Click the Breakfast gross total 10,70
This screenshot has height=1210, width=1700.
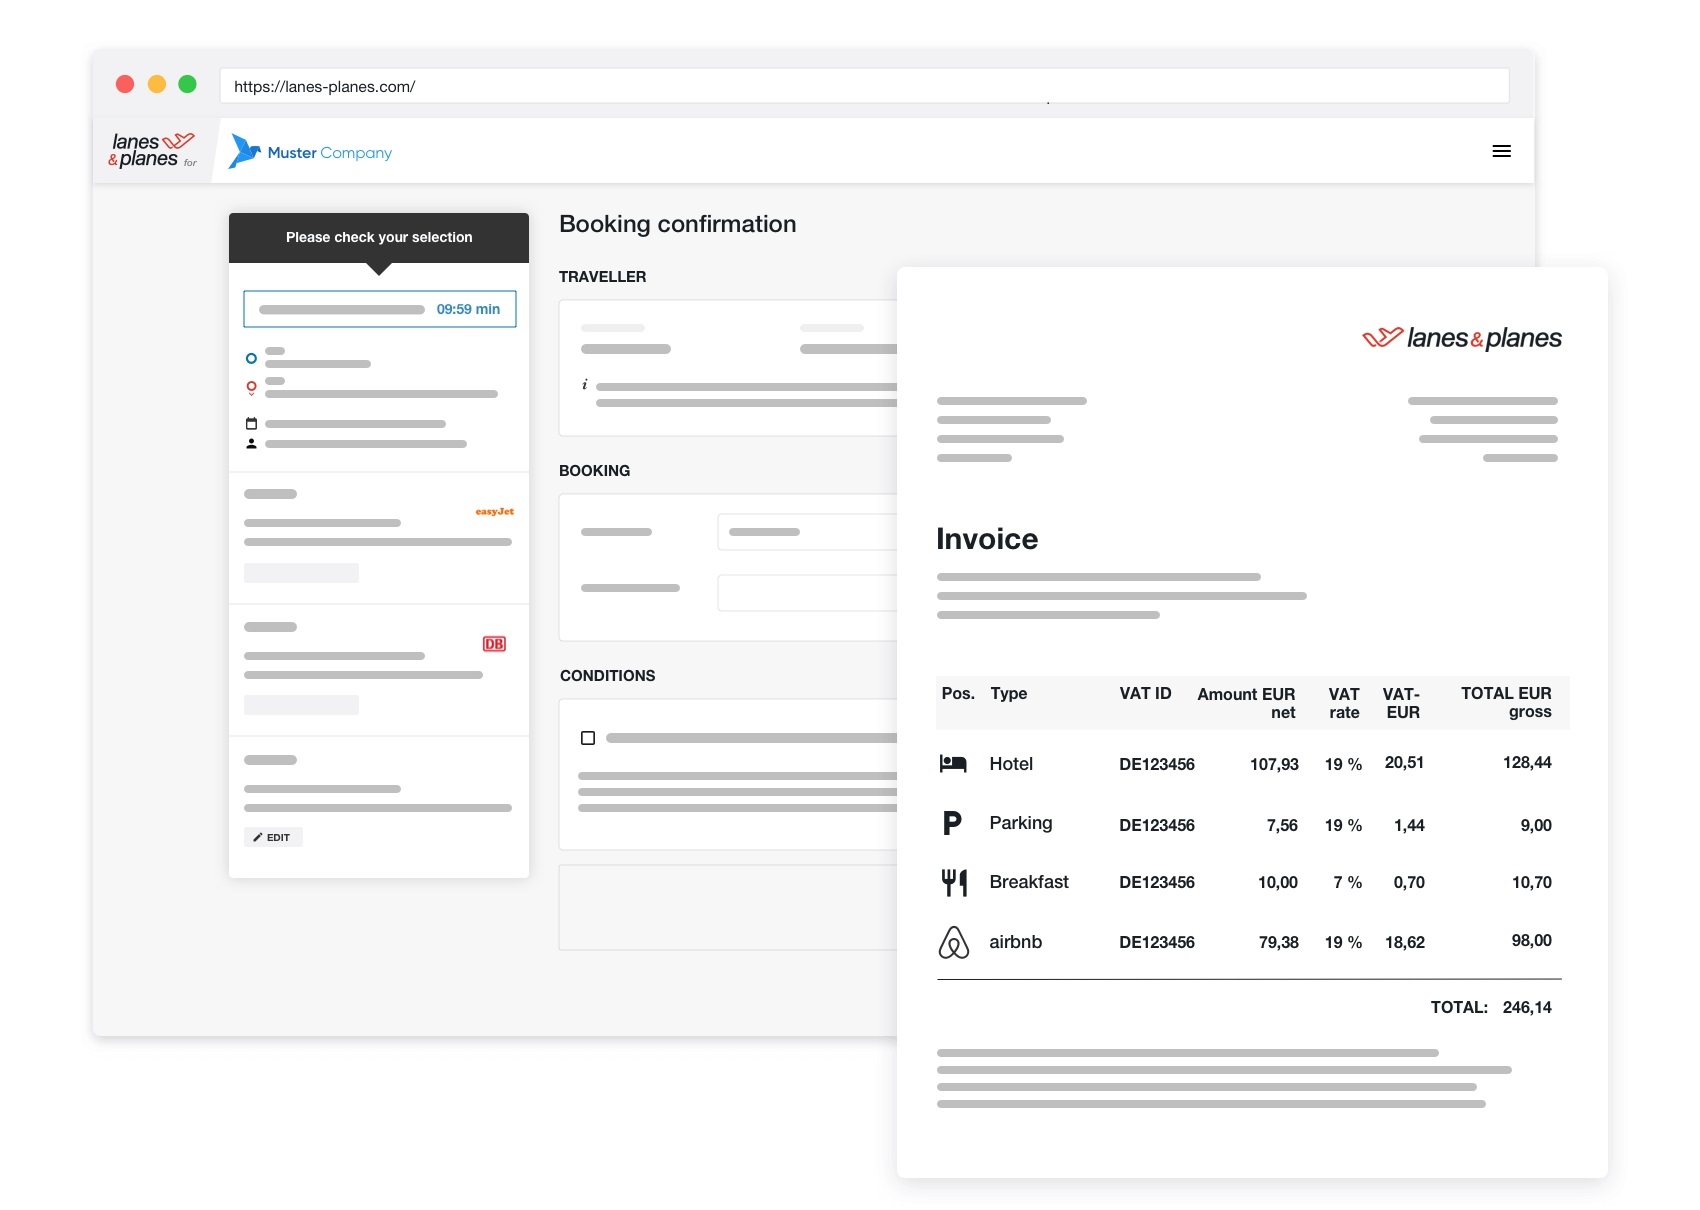click(x=1532, y=883)
